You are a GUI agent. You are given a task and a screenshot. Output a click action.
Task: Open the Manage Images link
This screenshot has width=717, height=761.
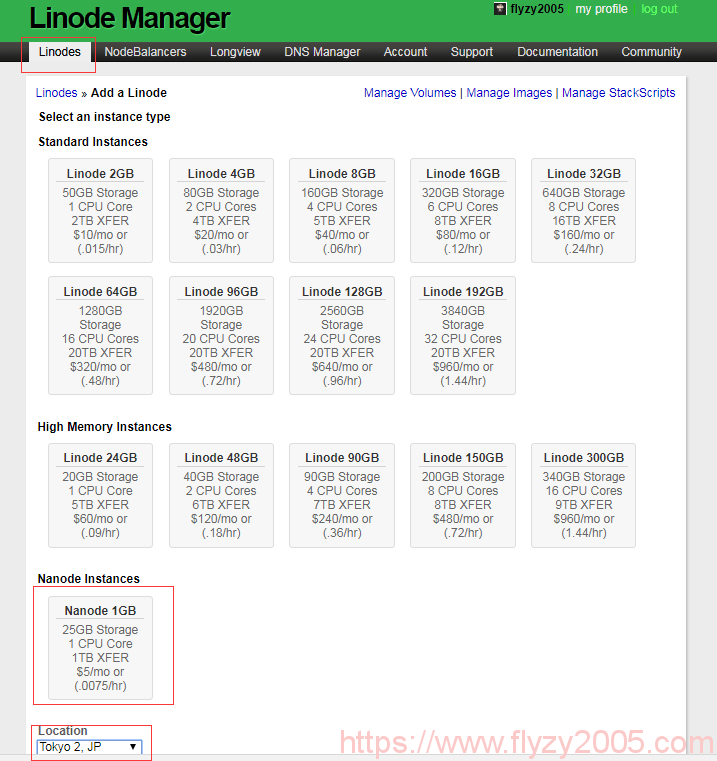(509, 93)
